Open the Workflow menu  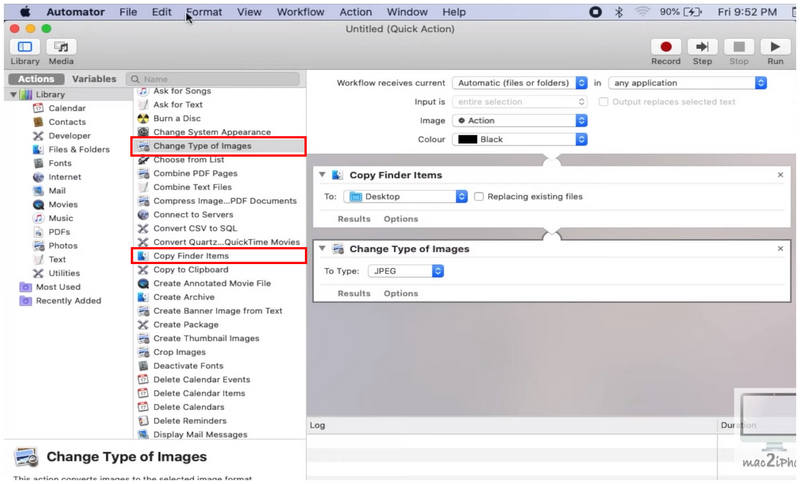tap(301, 12)
